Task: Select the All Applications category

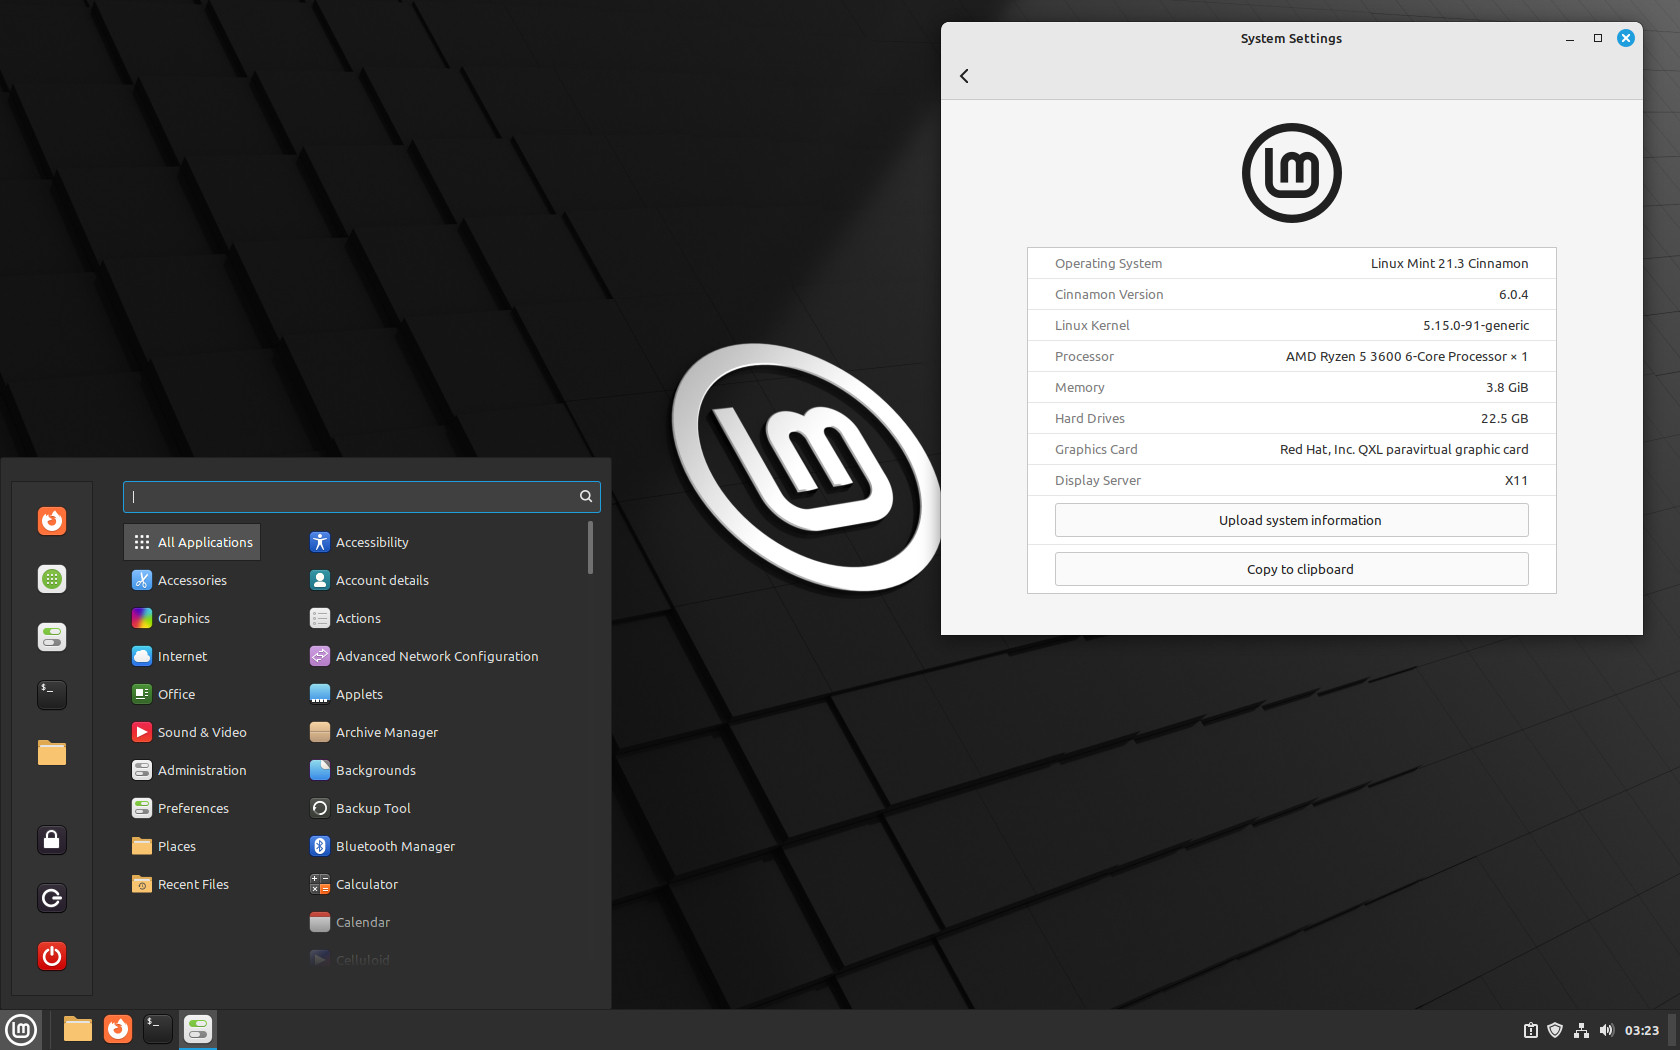Action: pyautogui.click(x=193, y=542)
